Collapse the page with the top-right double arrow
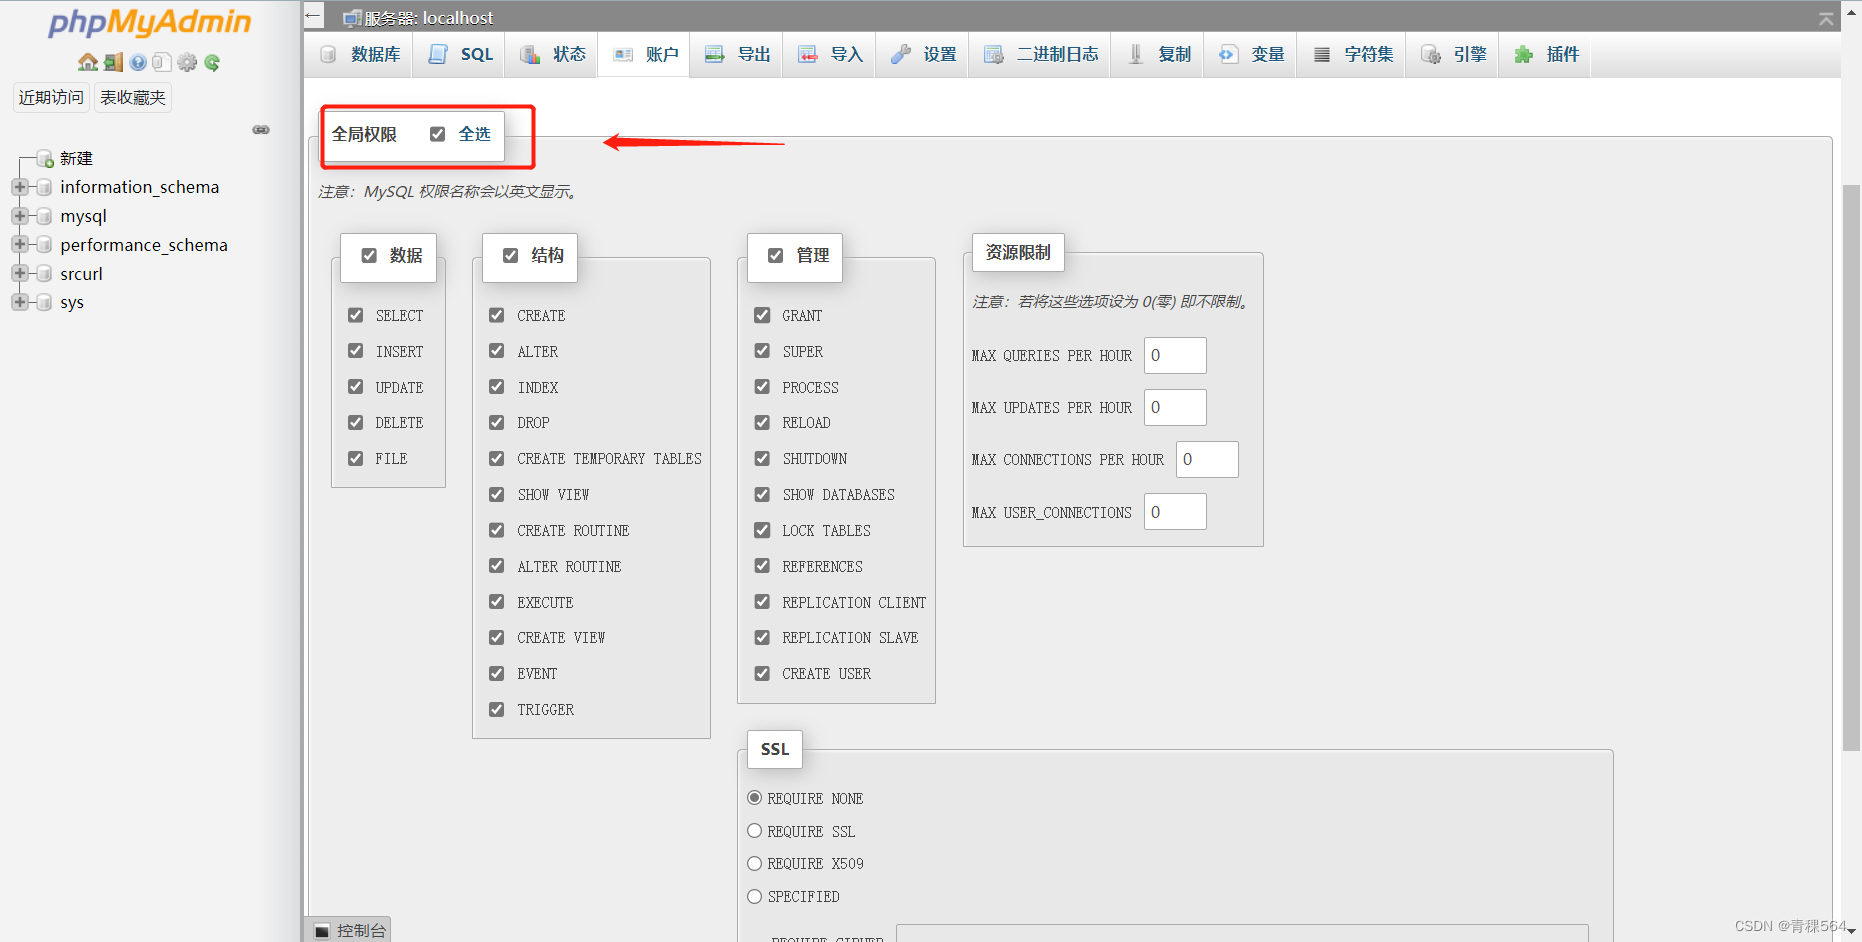The width and height of the screenshot is (1862, 942). [x=1825, y=17]
